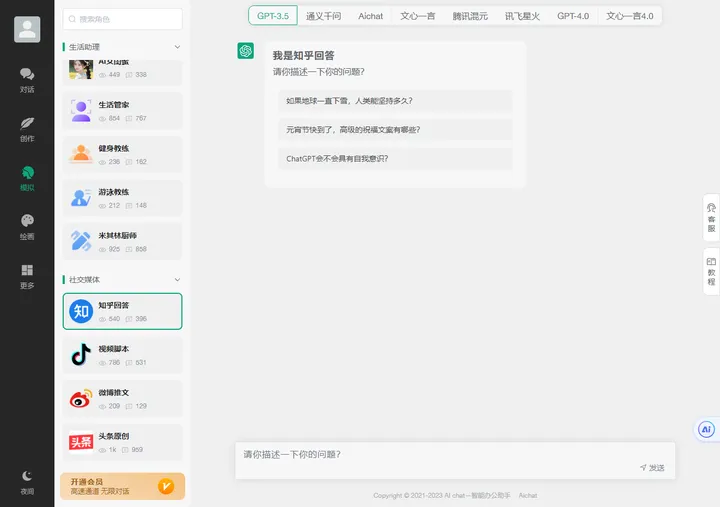This screenshot has height=507, width=720.
Task: Select the 微博推文 Weibo role card
Action: (123, 399)
